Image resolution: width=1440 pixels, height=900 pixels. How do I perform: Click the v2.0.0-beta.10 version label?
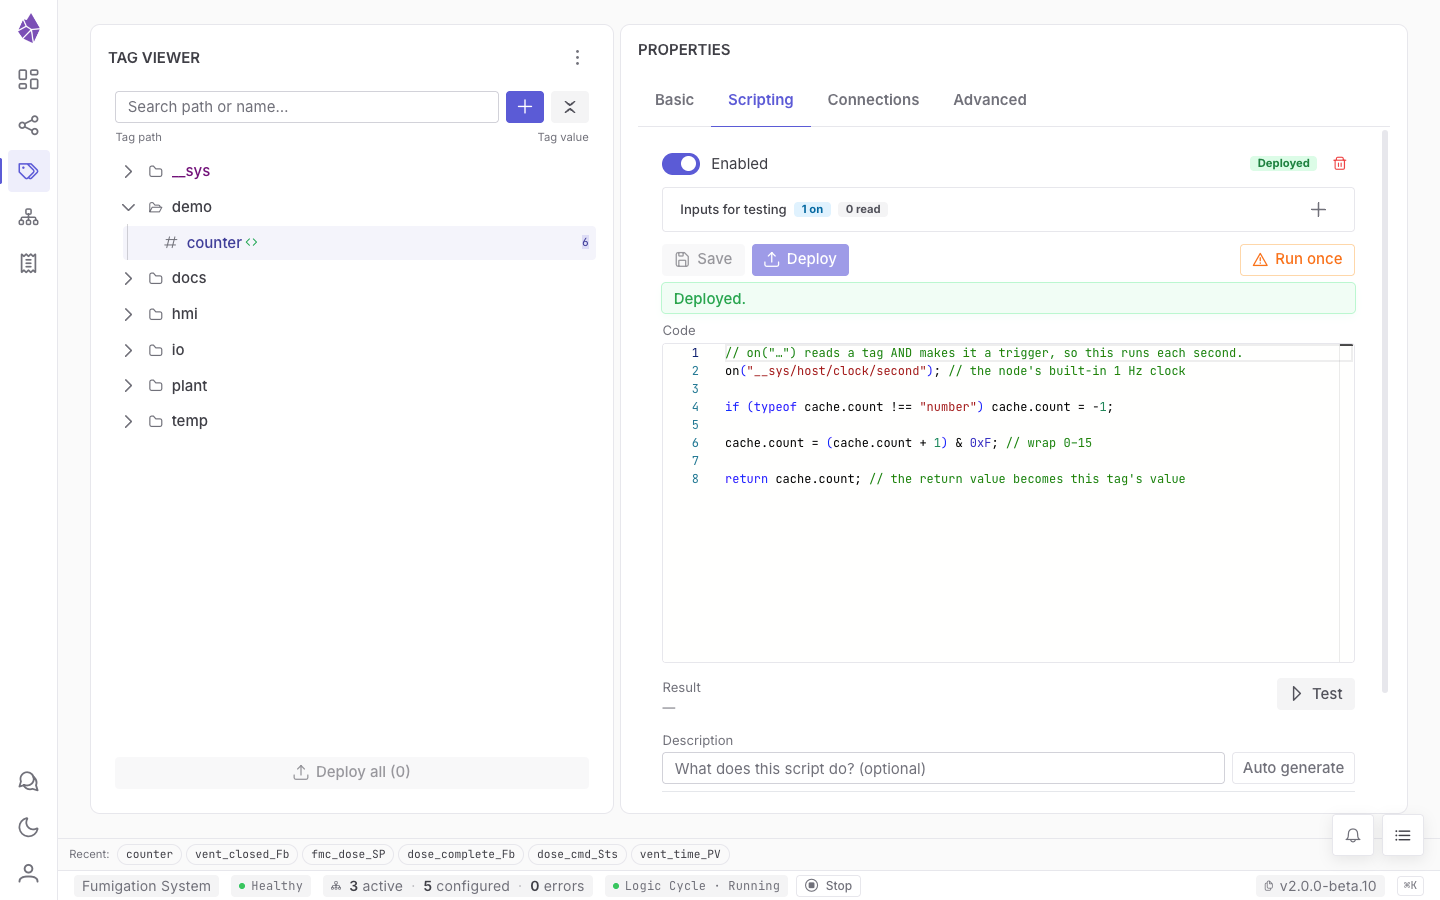tap(1321, 886)
